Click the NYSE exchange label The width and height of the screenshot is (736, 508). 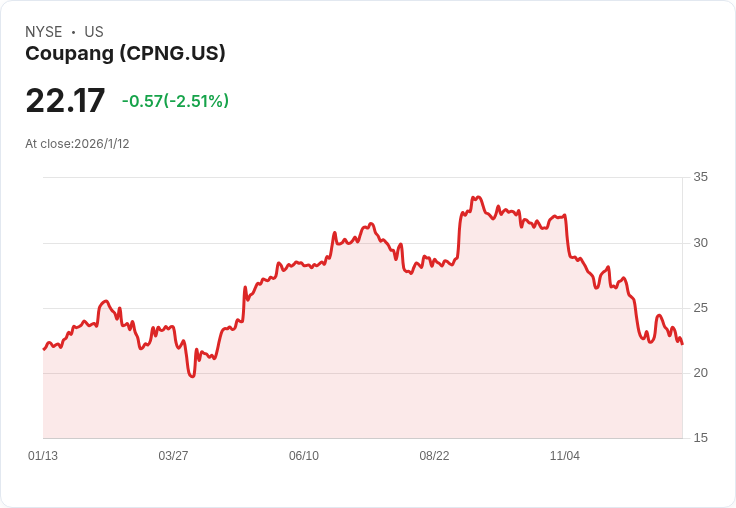[x=44, y=32]
